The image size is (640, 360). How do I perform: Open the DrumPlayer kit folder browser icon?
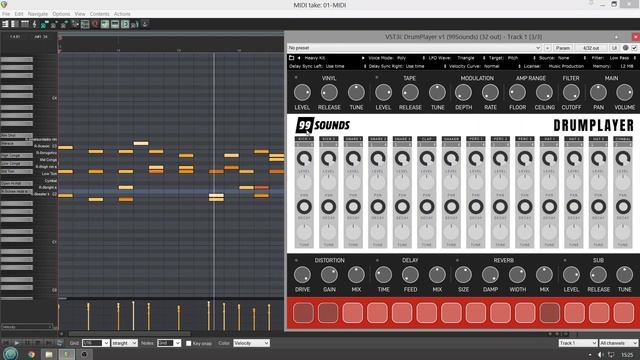tap(291, 58)
